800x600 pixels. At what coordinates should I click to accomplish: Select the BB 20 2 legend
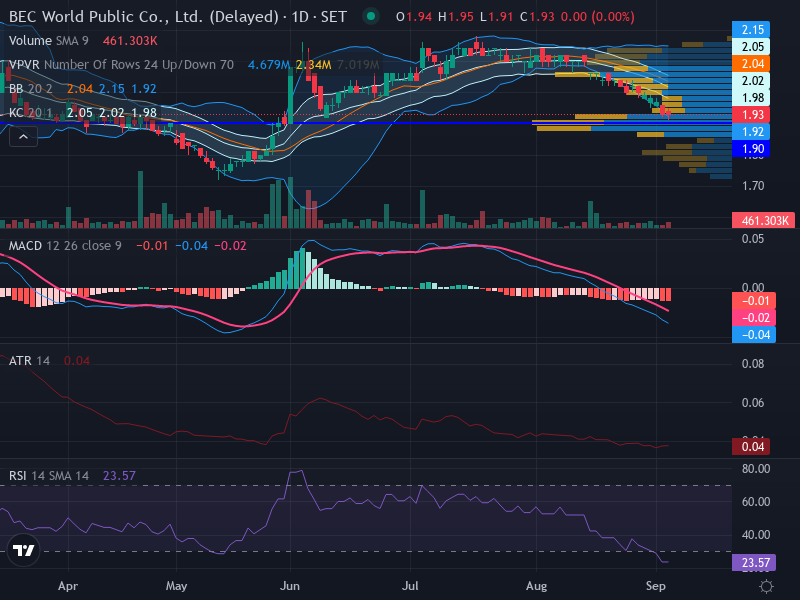[30, 89]
